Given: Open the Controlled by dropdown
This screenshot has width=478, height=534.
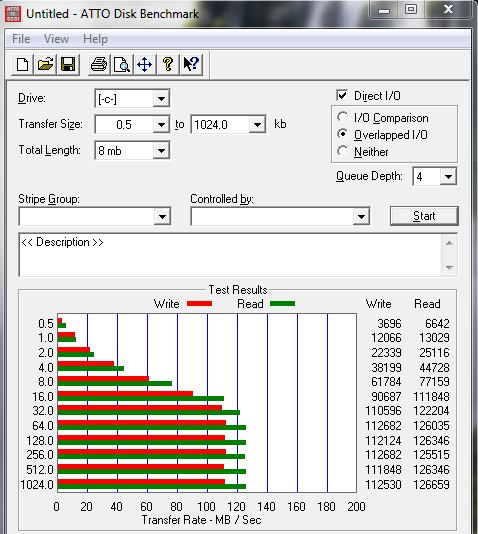Looking at the screenshot, I should coord(280,216).
